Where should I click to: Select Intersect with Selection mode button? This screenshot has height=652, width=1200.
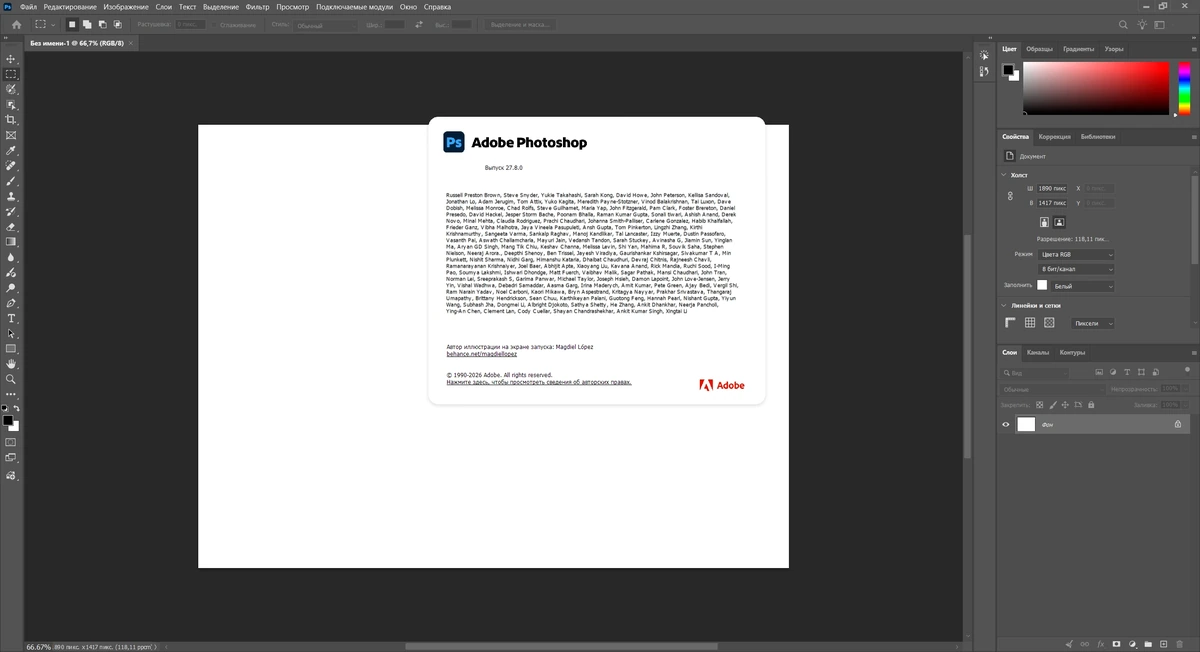118,23
